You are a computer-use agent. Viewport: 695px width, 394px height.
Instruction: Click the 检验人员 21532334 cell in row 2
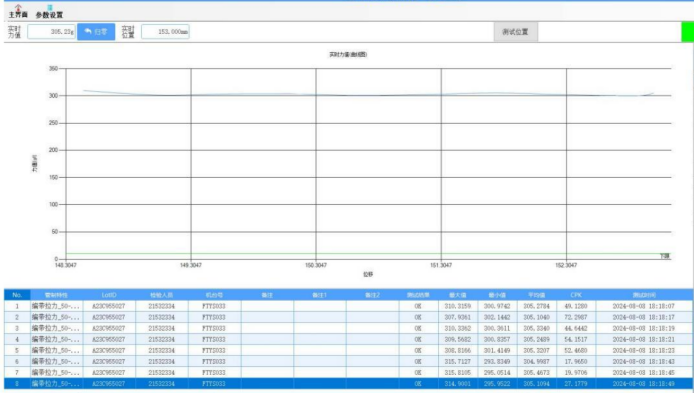click(162, 317)
